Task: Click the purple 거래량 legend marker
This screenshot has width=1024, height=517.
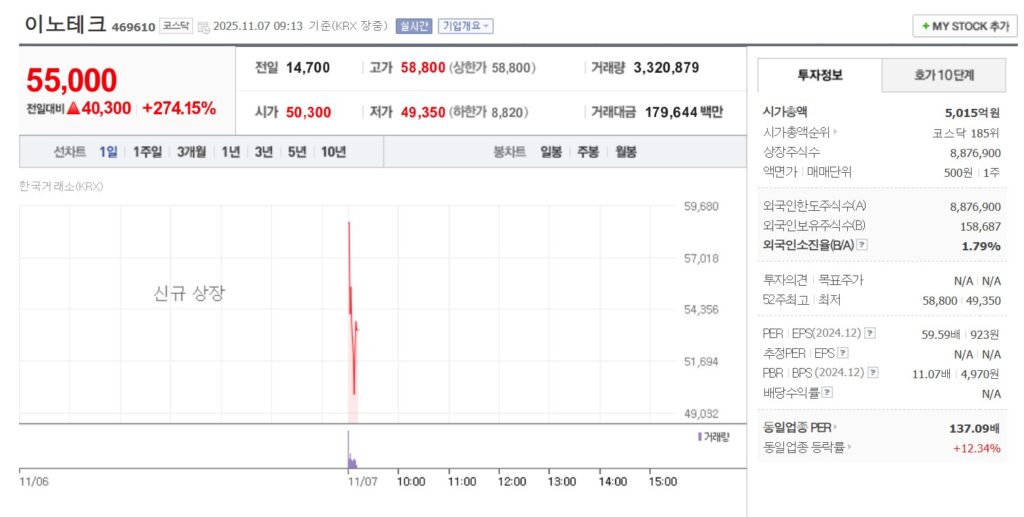Action: [x=699, y=436]
